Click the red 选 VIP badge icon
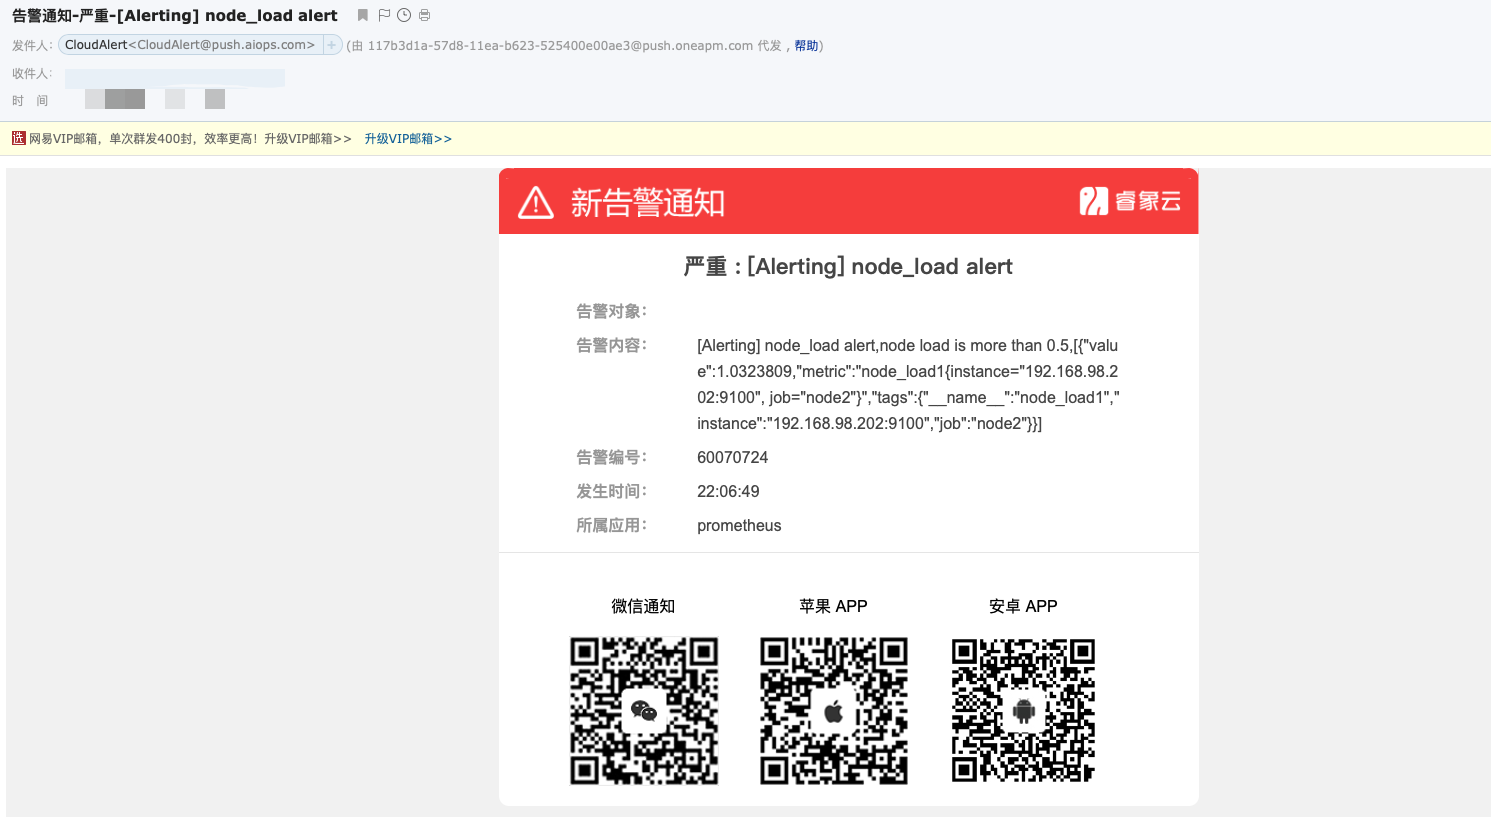1491x817 pixels. (18, 137)
